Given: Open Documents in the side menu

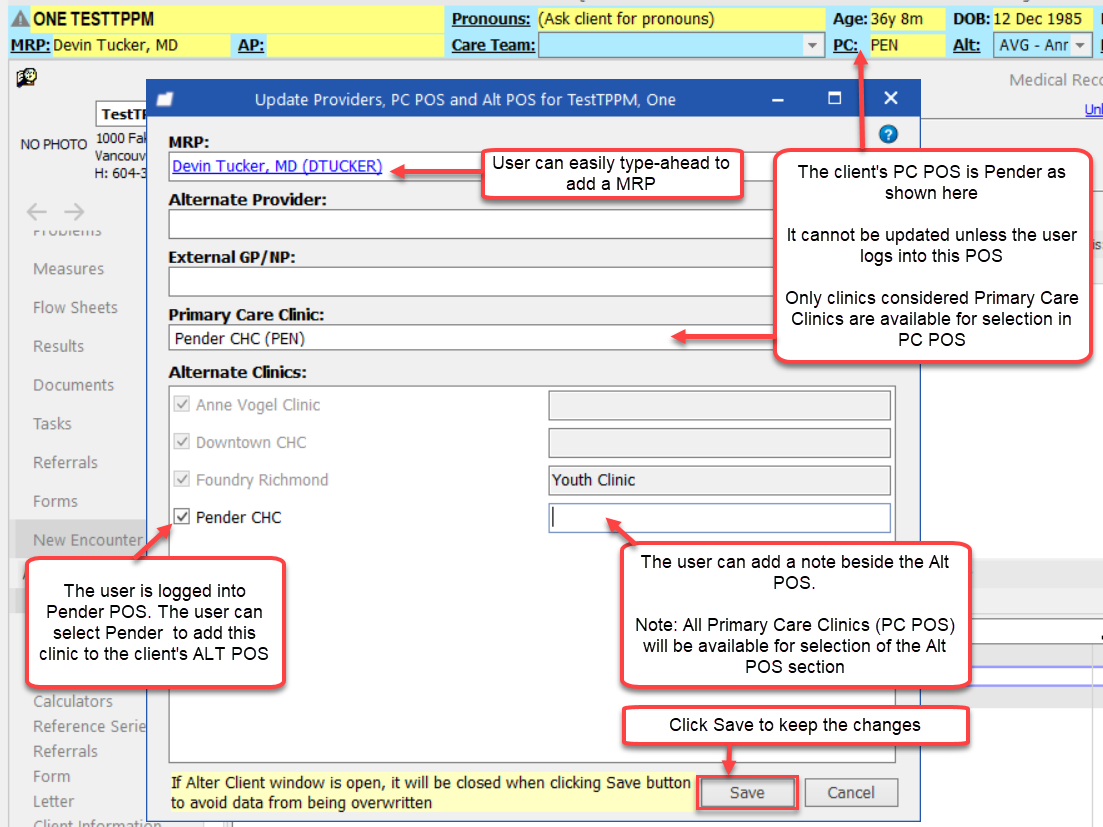Looking at the screenshot, I should point(73,385).
